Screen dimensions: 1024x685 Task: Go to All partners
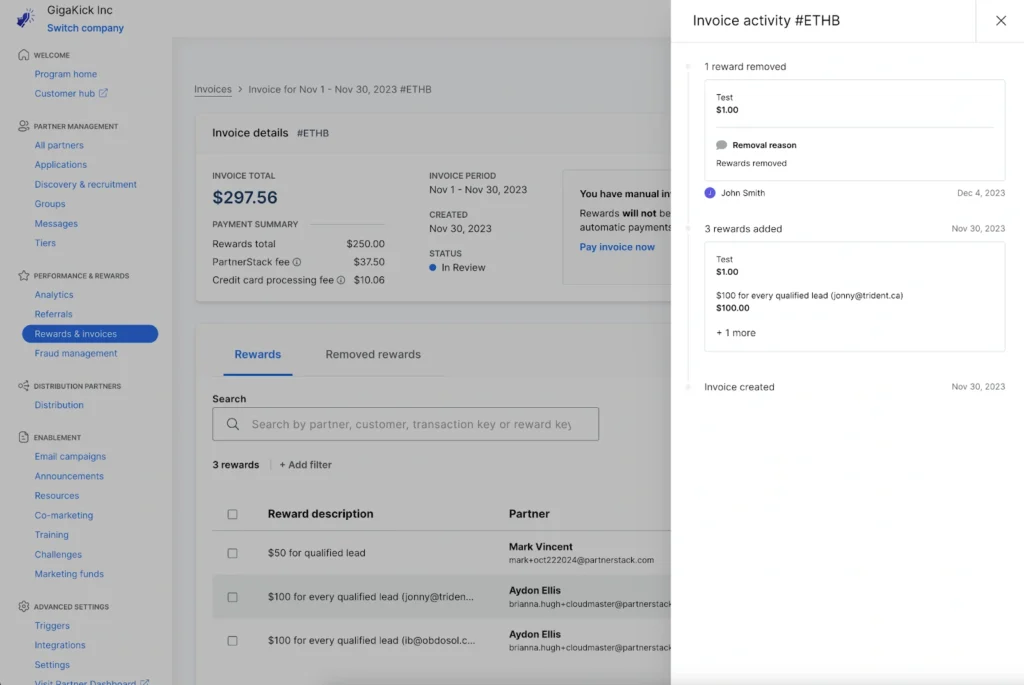tap(59, 145)
